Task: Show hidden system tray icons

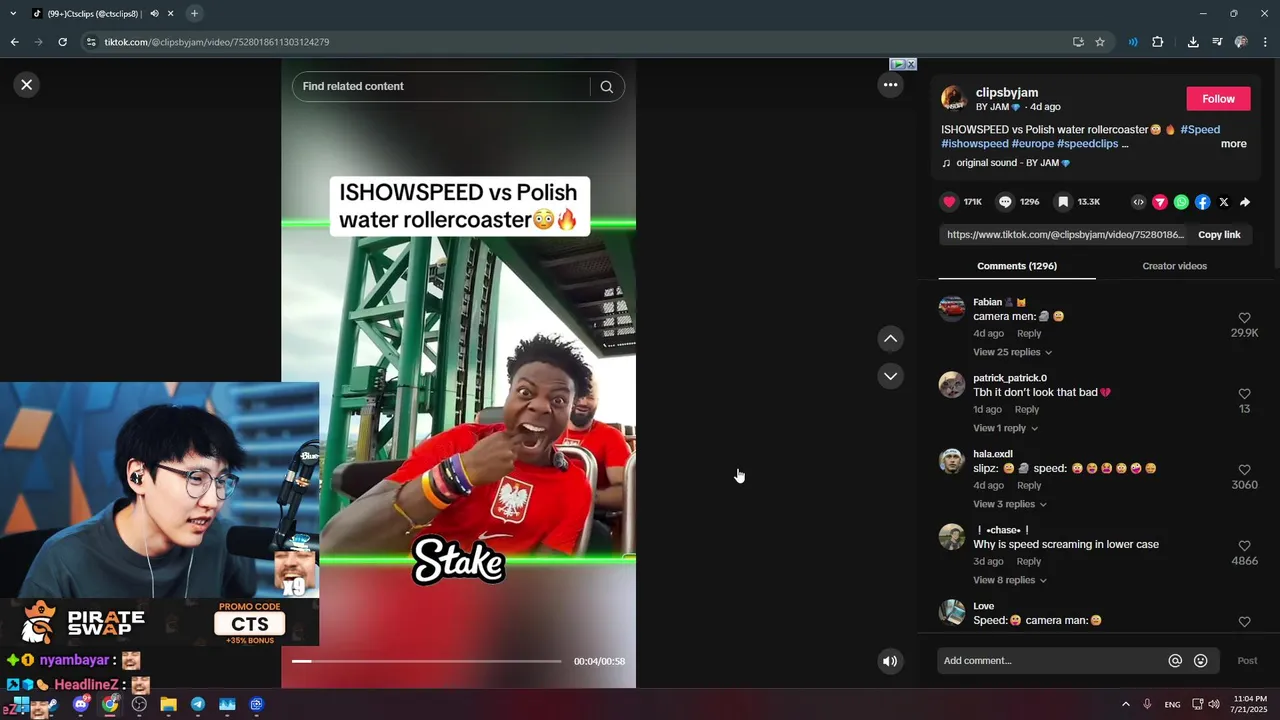Action: pos(1125,705)
